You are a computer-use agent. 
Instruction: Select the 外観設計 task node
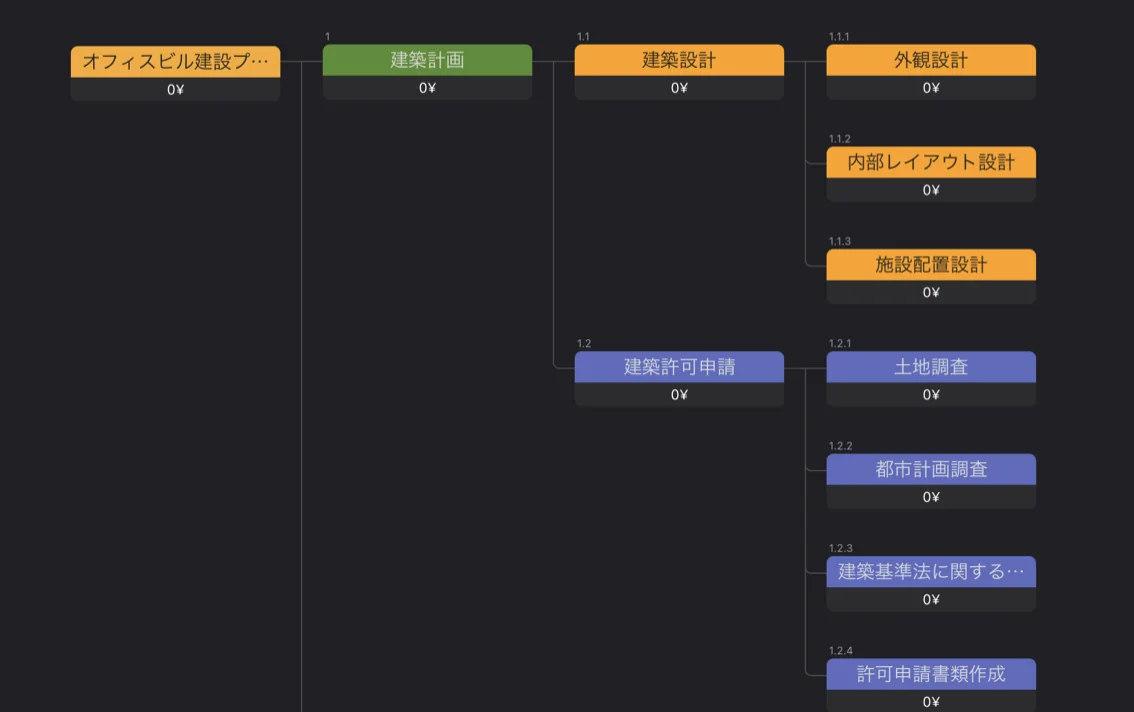[x=931, y=60]
